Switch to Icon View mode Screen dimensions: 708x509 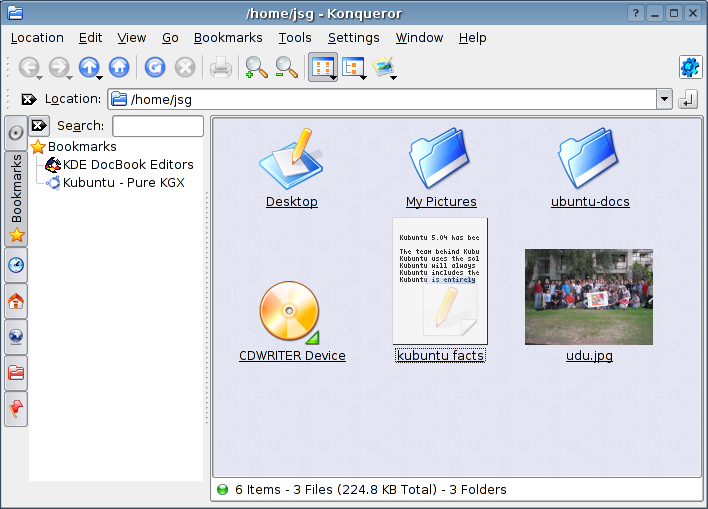pyautogui.click(x=321, y=67)
